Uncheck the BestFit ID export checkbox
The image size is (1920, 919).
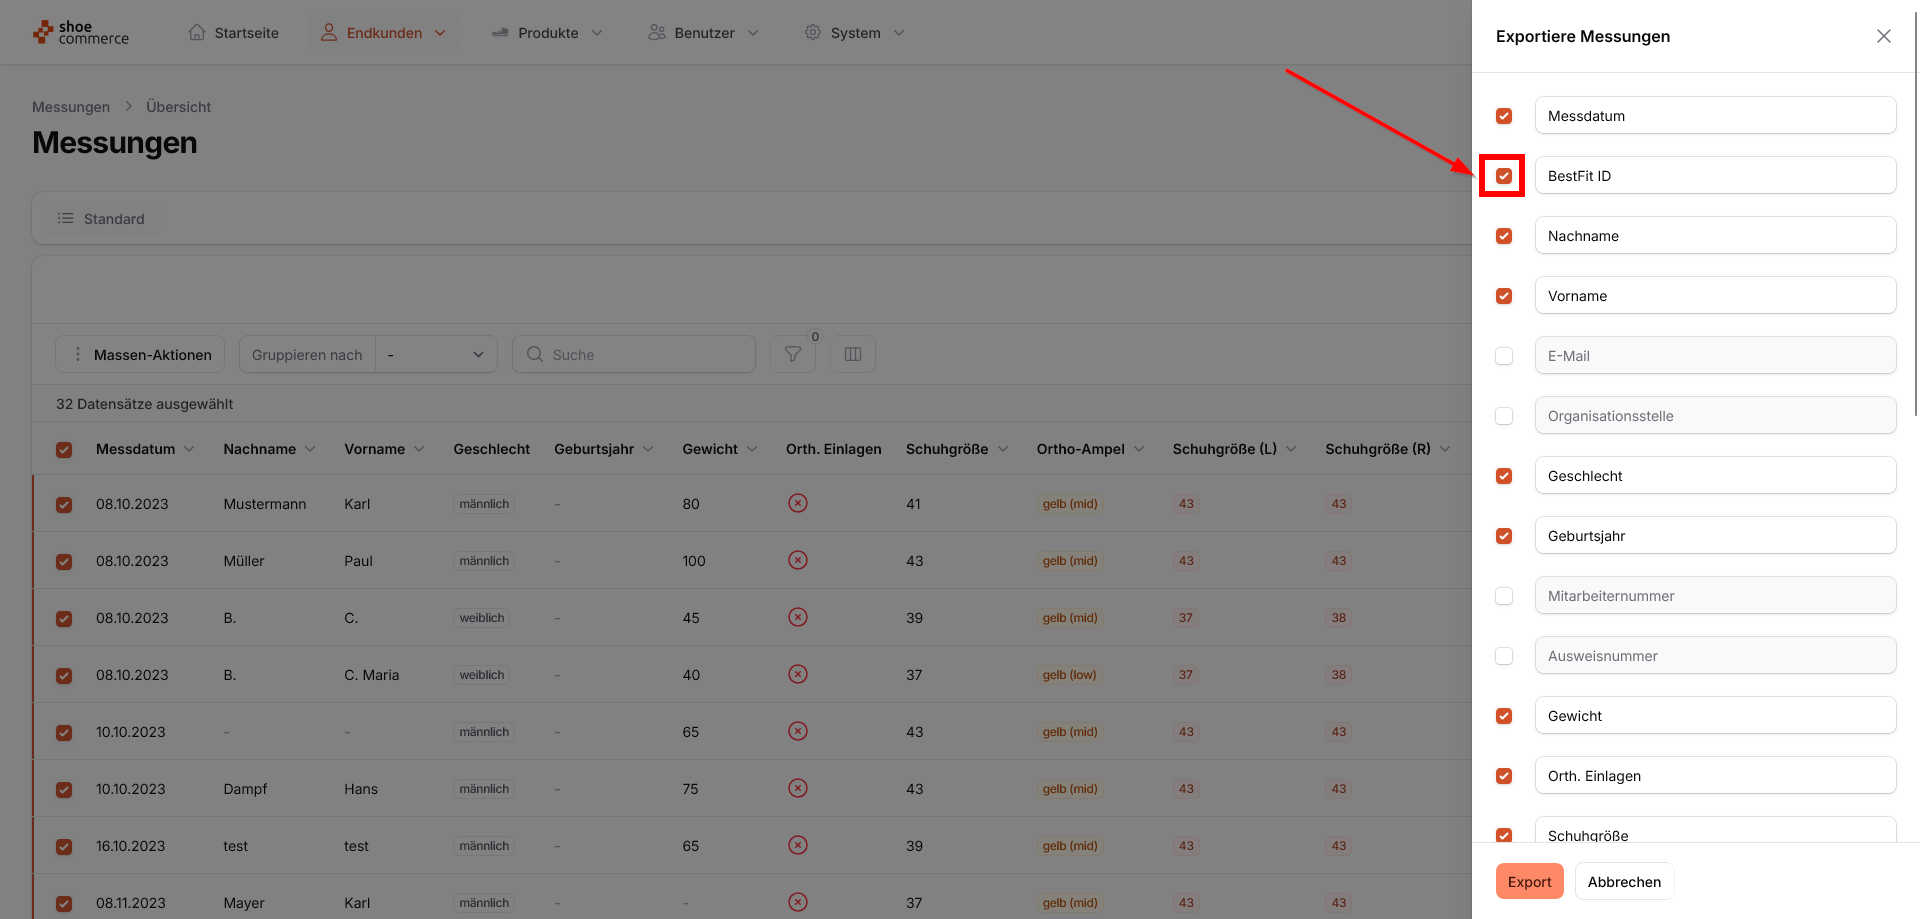(1503, 176)
